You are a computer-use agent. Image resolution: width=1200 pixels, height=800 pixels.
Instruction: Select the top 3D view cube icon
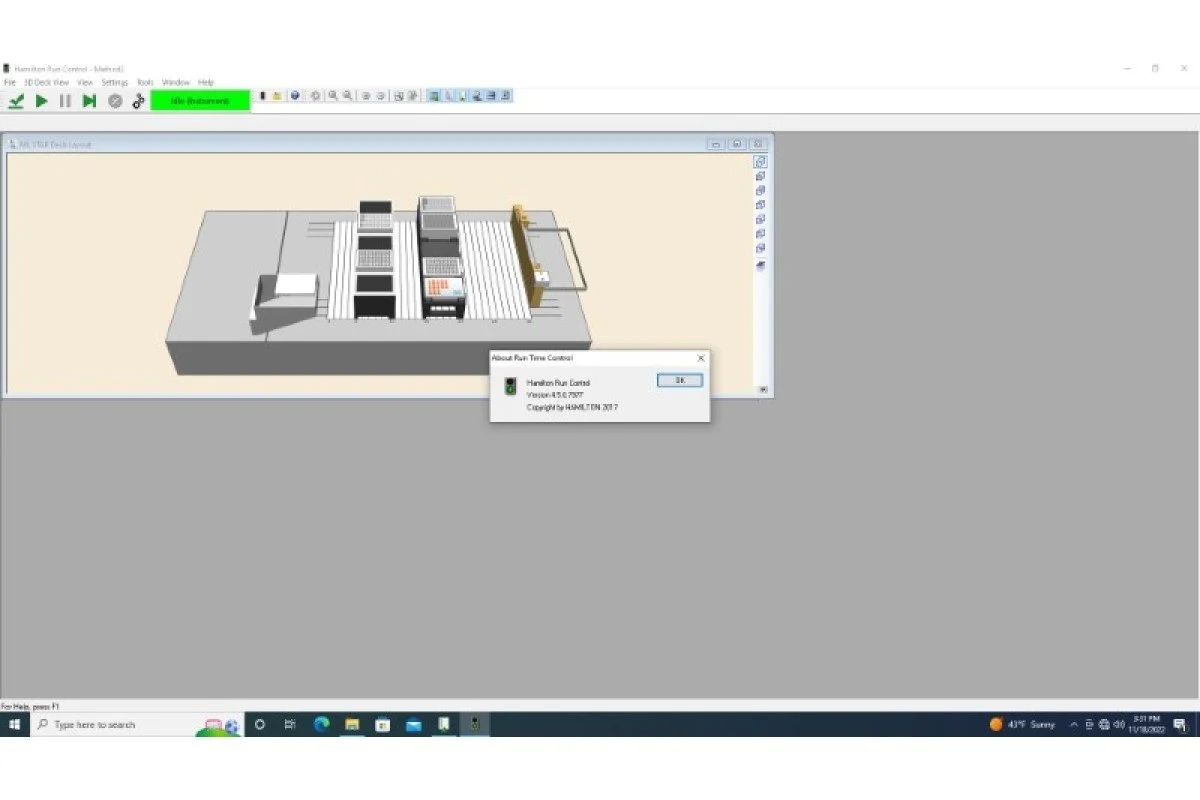pos(760,162)
